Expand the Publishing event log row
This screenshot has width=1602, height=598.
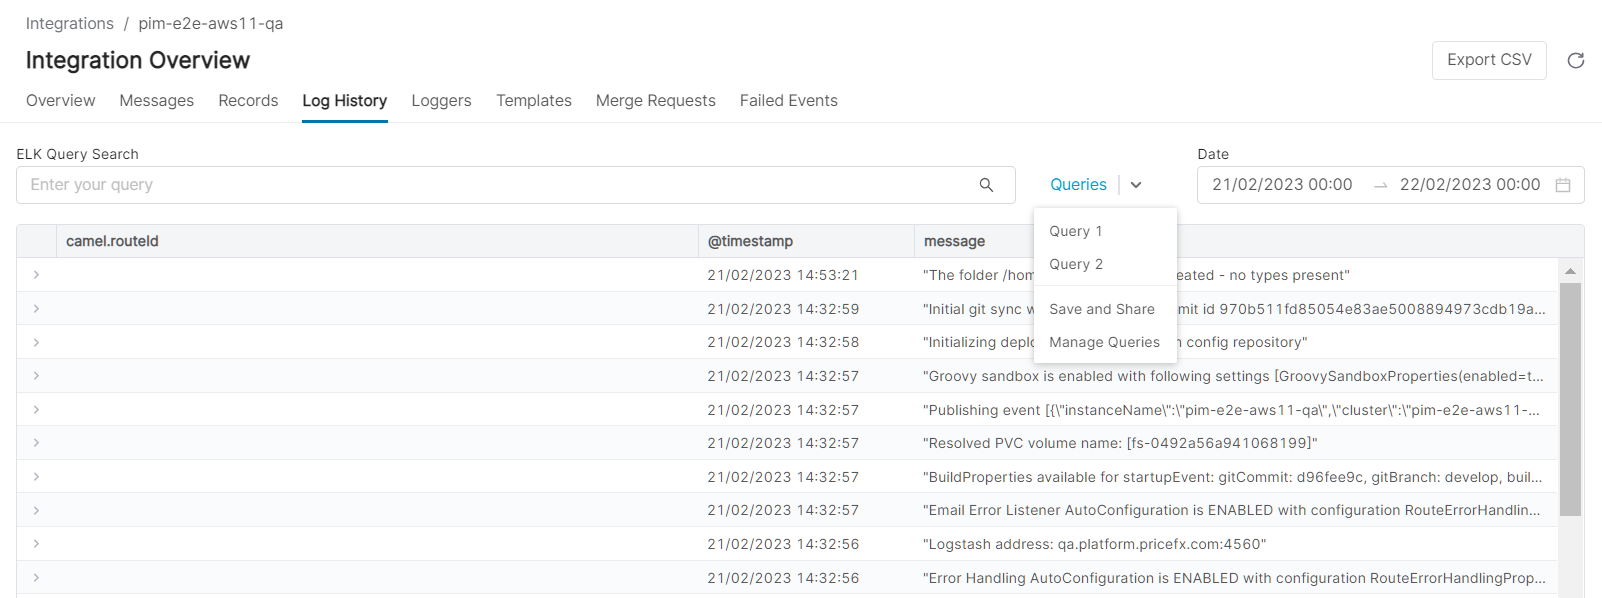point(36,409)
